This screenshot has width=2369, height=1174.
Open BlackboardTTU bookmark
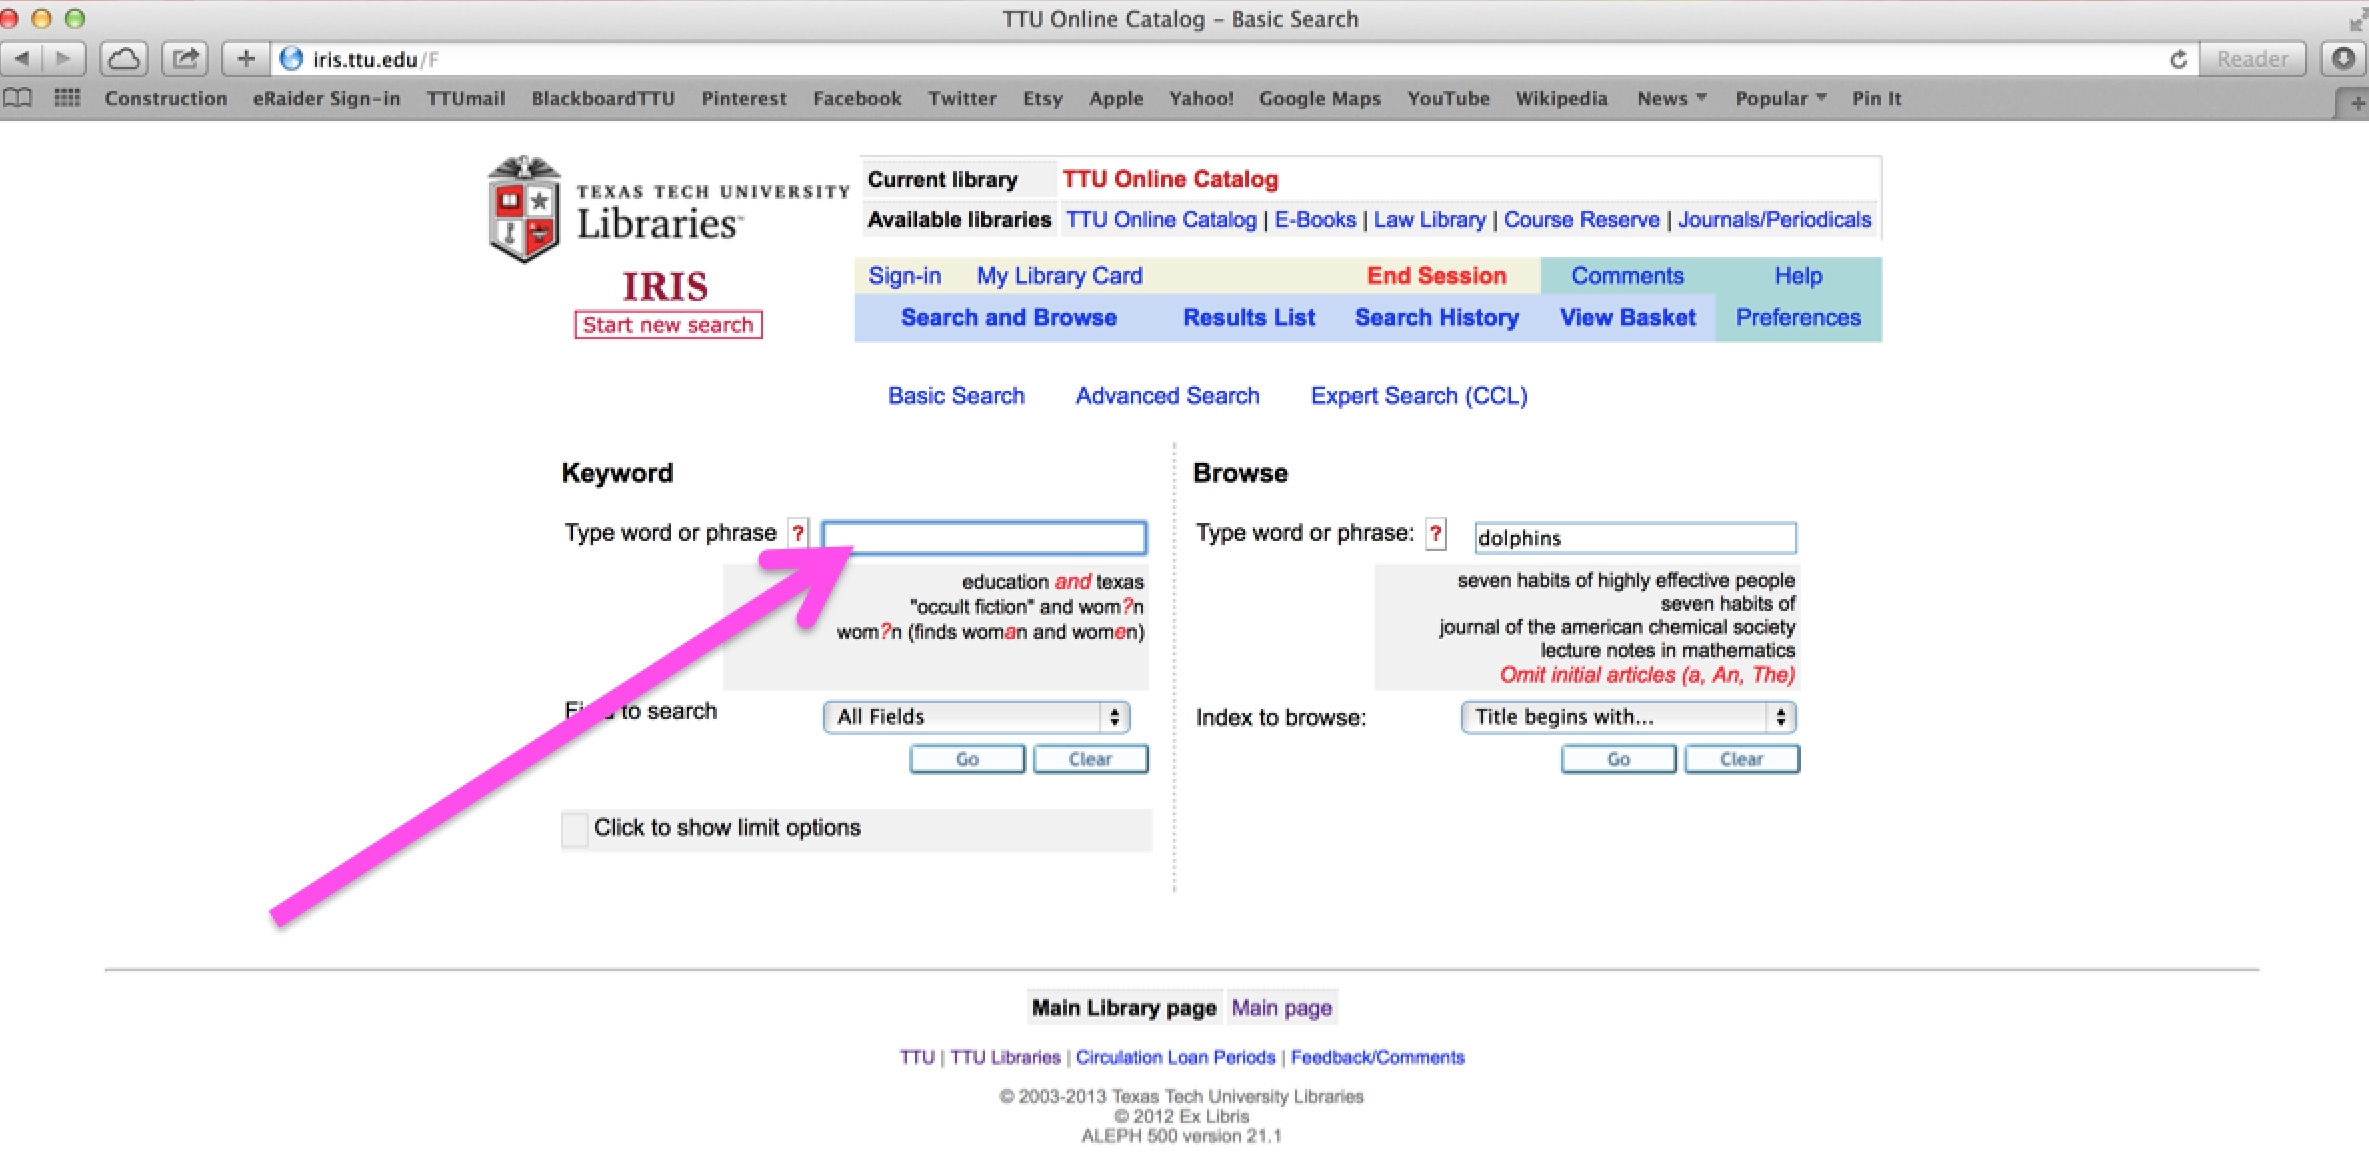click(x=603, y=98)
